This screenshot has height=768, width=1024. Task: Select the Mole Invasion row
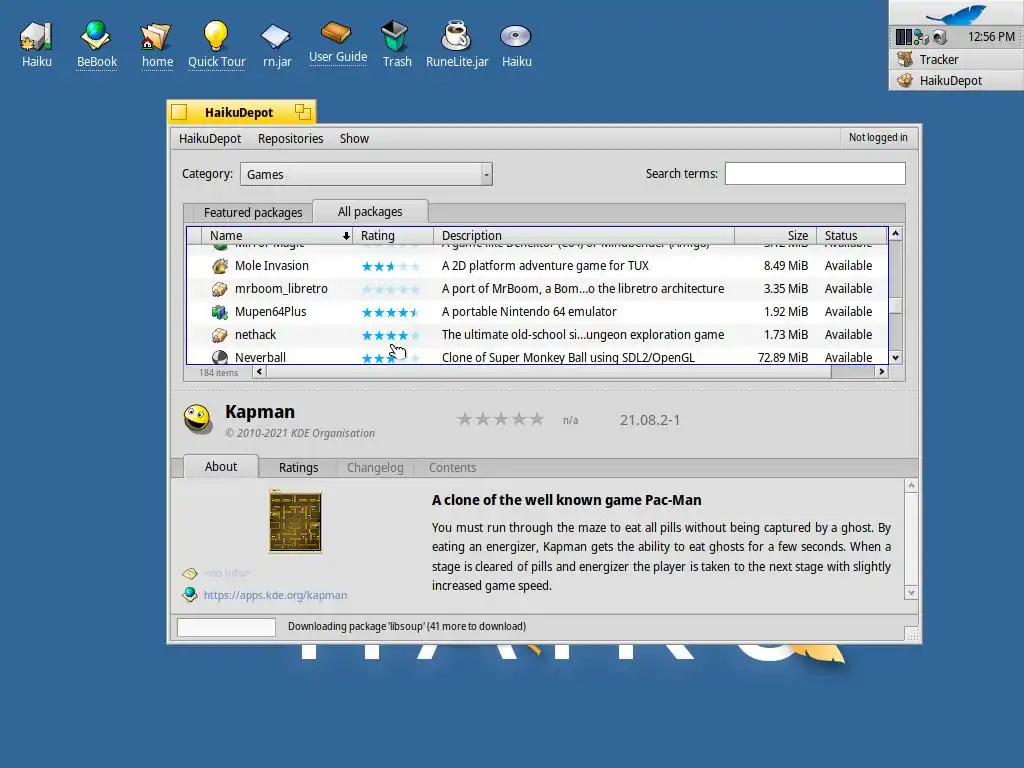(x=537, y=266)
